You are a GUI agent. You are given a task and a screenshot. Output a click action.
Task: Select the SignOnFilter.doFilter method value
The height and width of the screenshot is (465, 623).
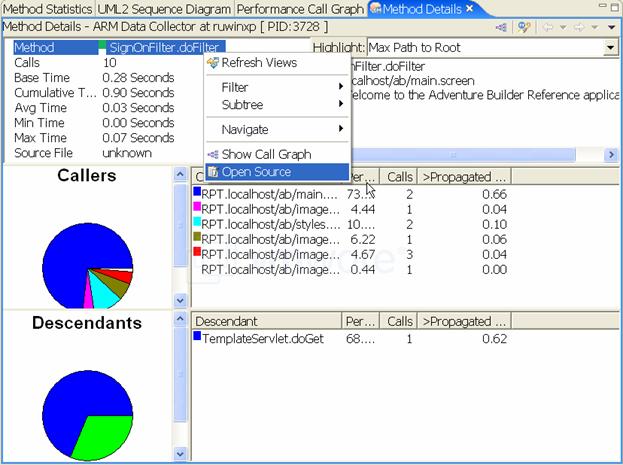(x=164, y=48)
